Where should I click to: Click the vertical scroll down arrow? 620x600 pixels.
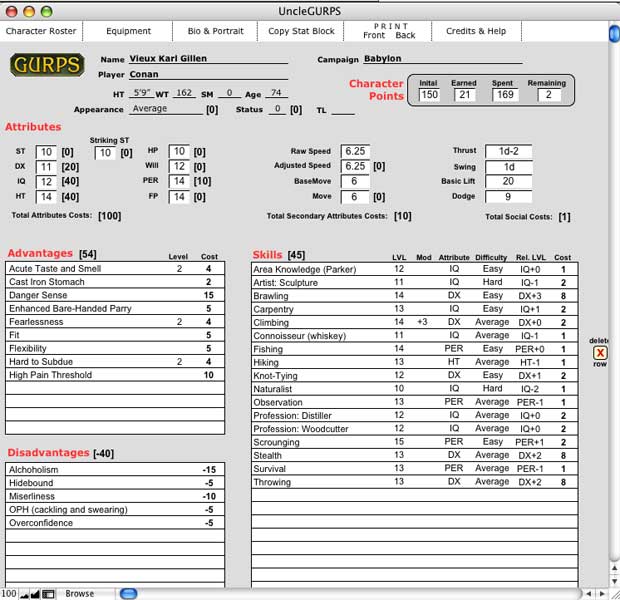(x=614, y=581)
